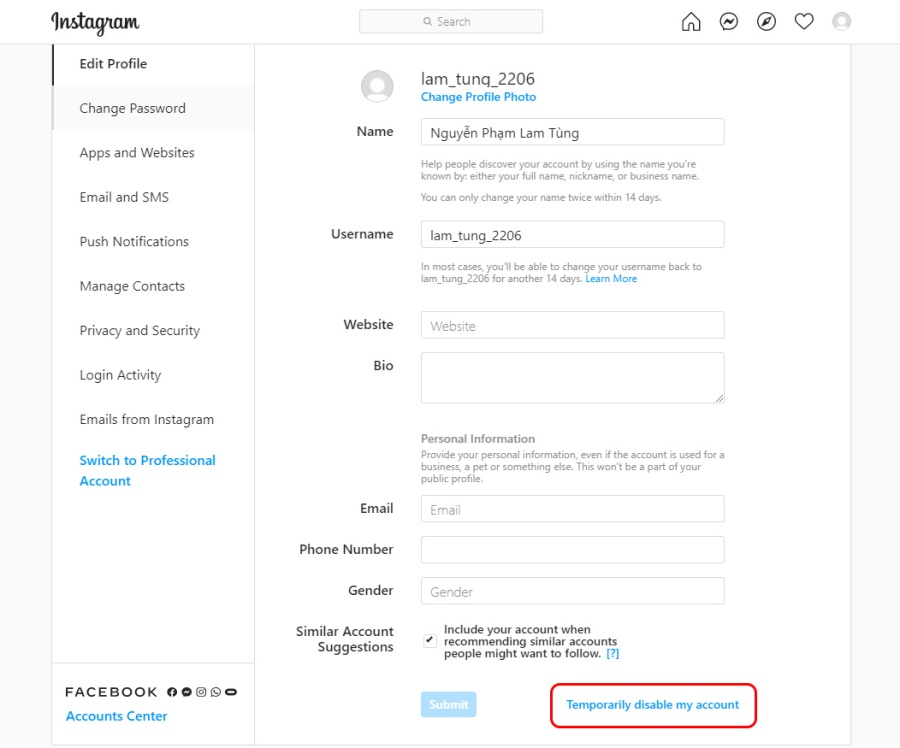Screen dimensions: 900x748
Task: Open the Change Password section
Action: (133, 108)
